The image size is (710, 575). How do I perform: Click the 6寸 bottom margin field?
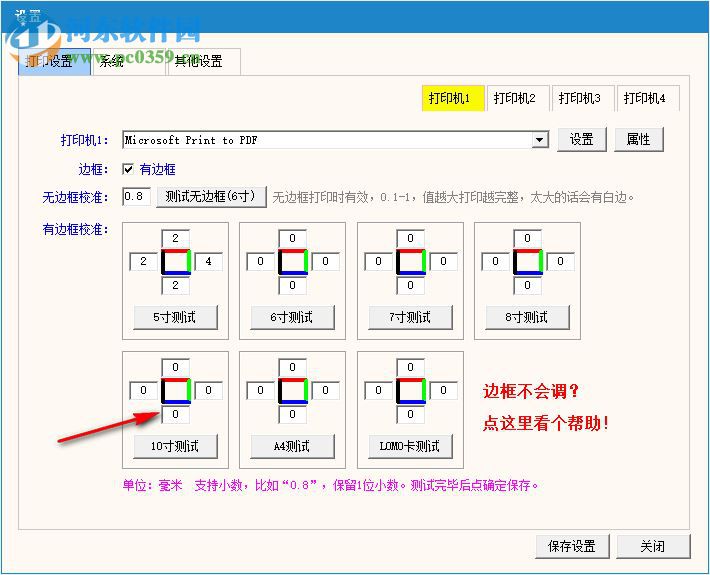(292, 285)
